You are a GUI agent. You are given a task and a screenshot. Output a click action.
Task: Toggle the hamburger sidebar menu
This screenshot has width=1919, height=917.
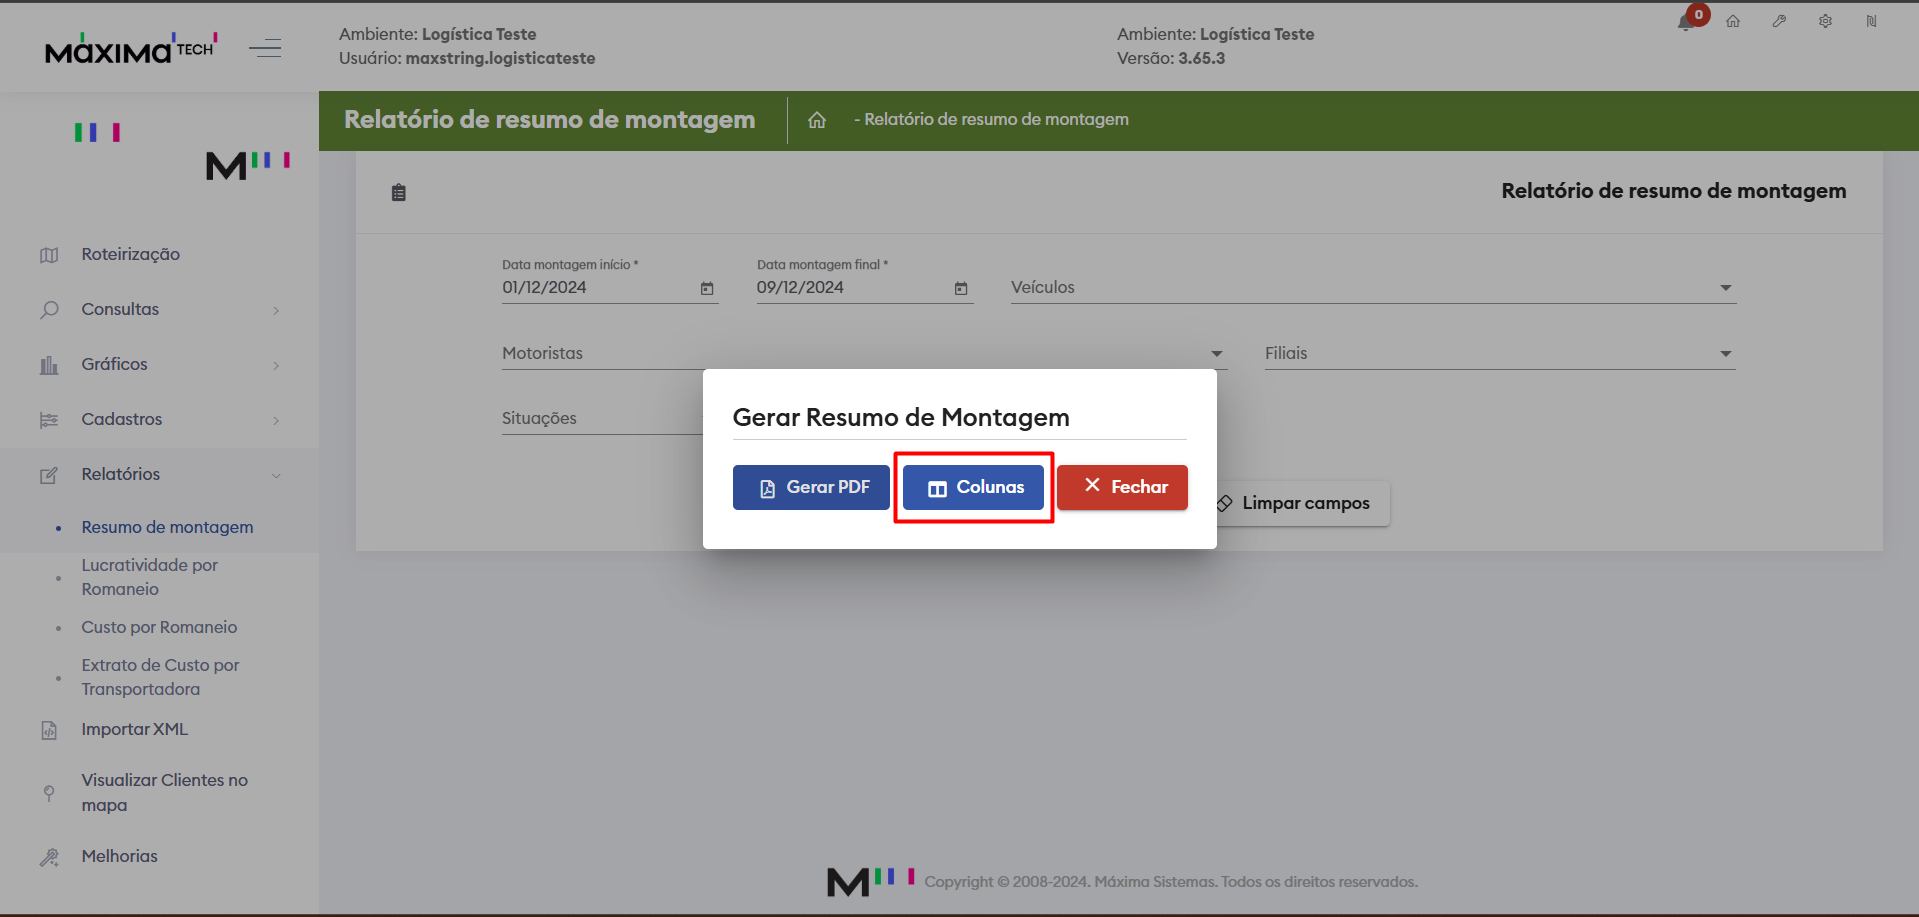(x=265, y=48)
